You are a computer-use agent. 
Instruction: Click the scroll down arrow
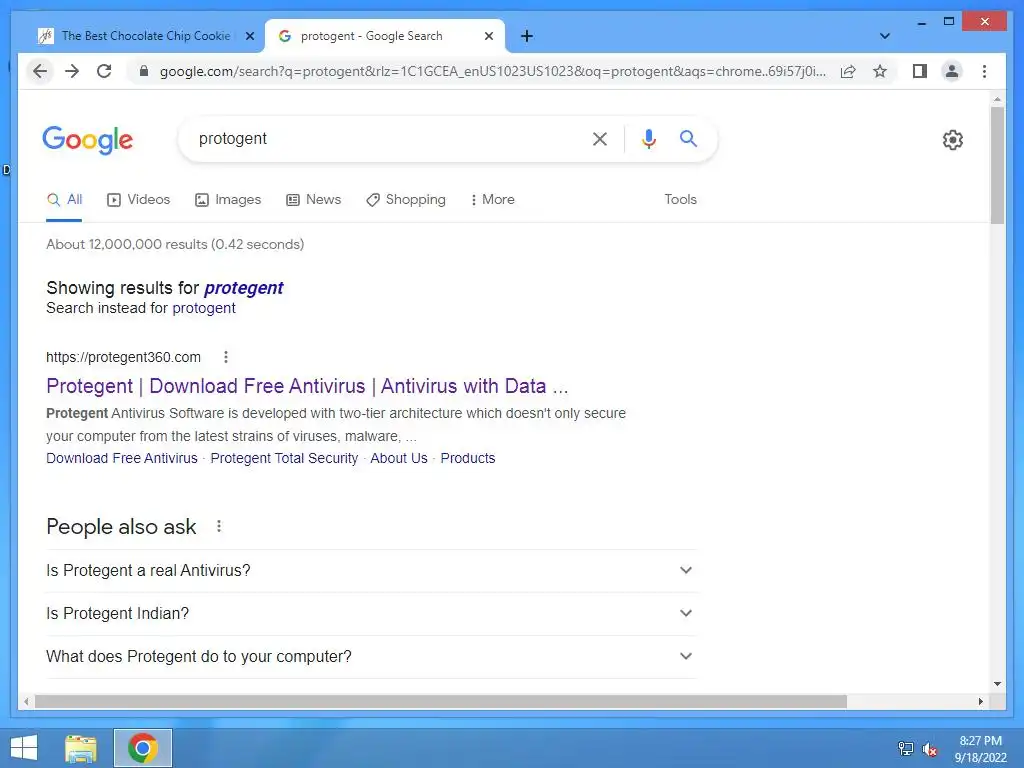997,684
